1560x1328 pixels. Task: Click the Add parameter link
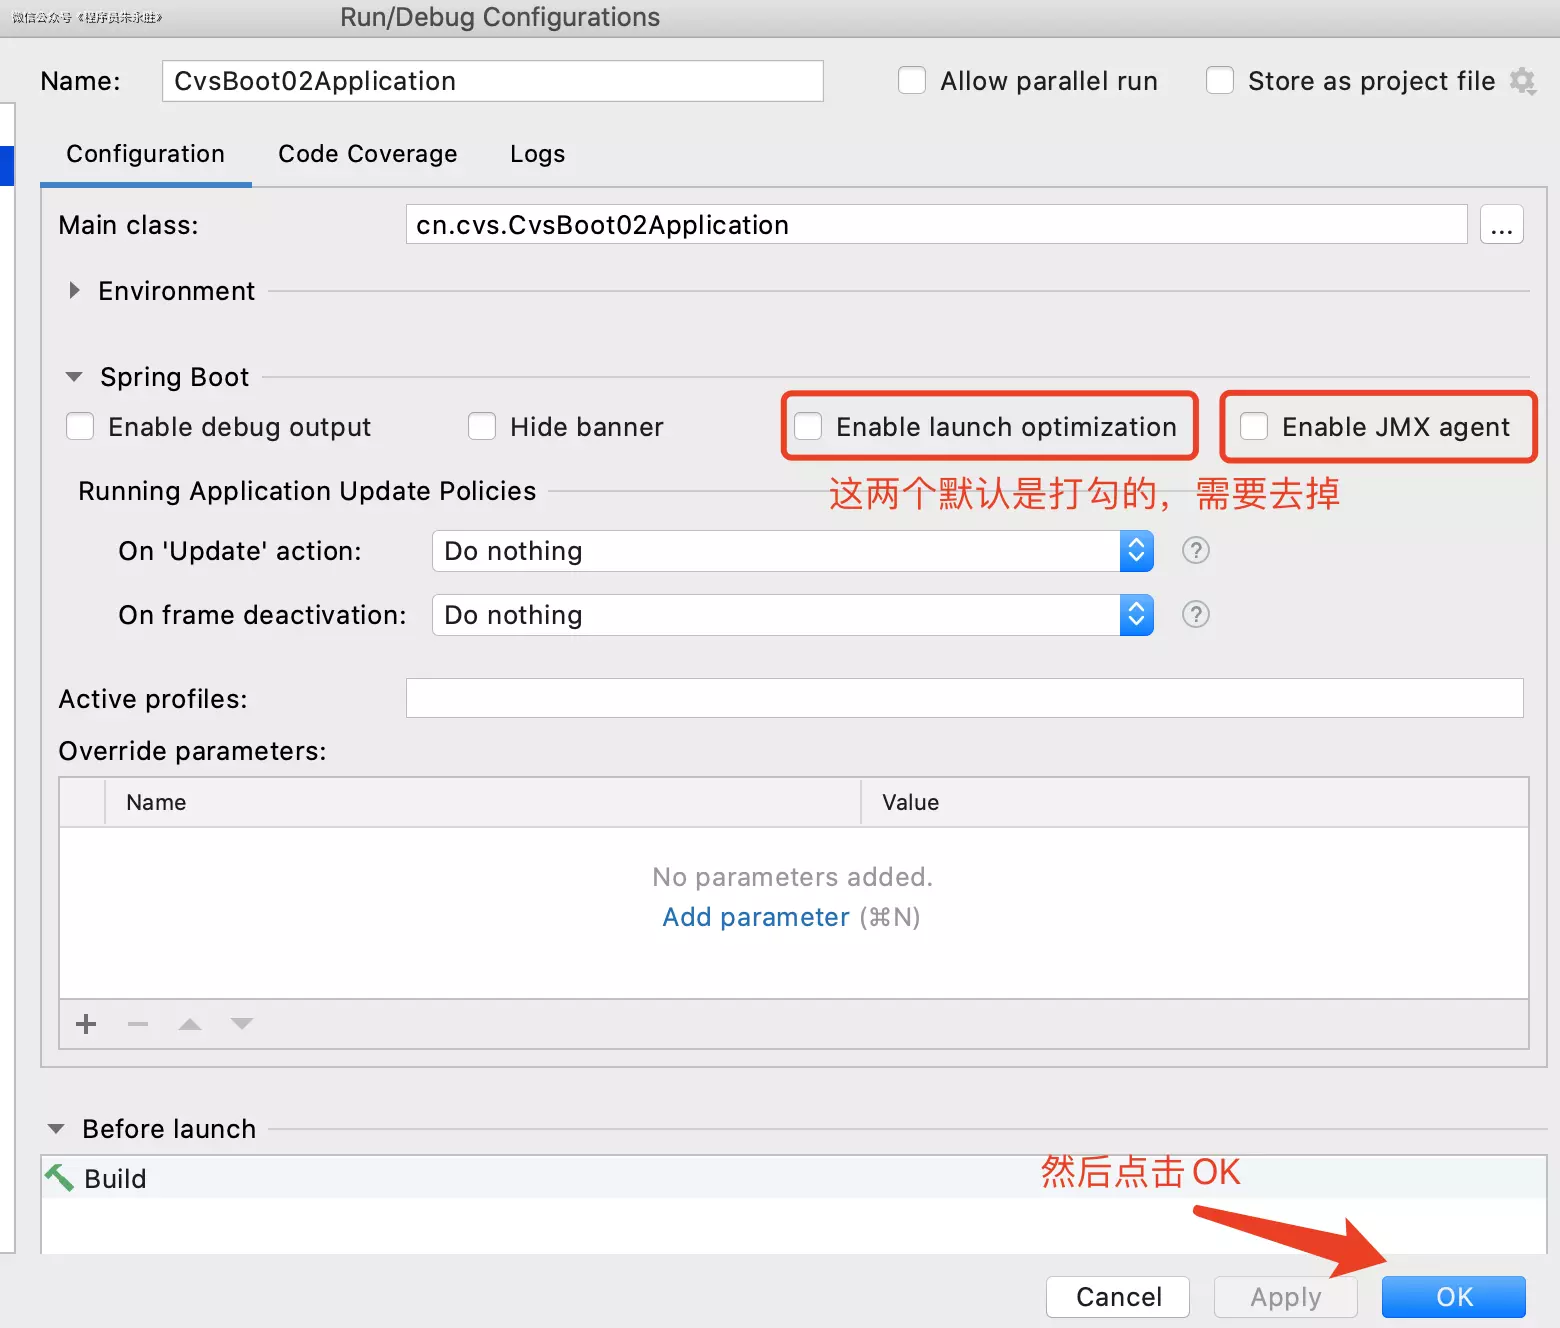[755, 917]
